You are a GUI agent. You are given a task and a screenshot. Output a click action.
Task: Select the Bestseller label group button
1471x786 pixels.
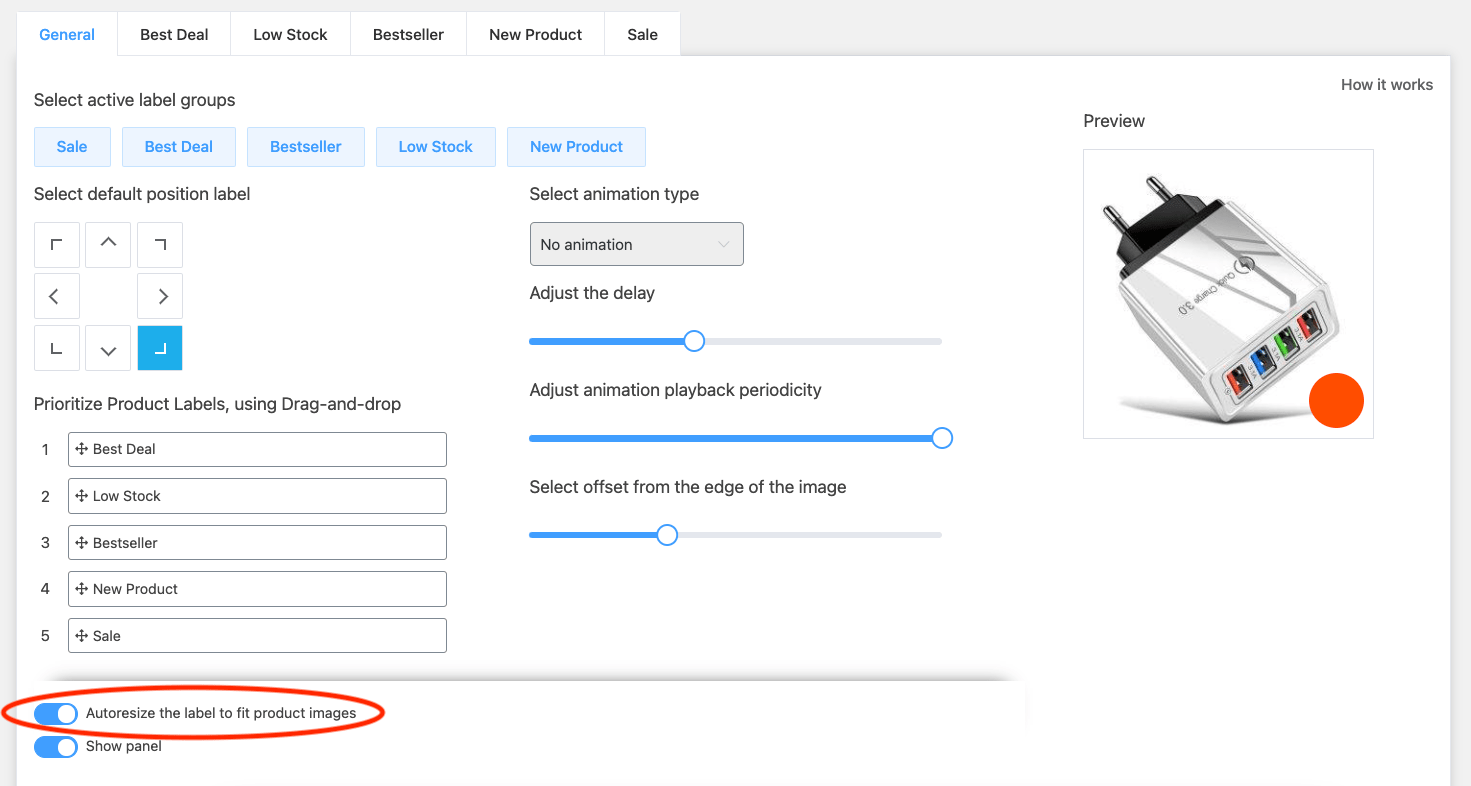[305, 146]
